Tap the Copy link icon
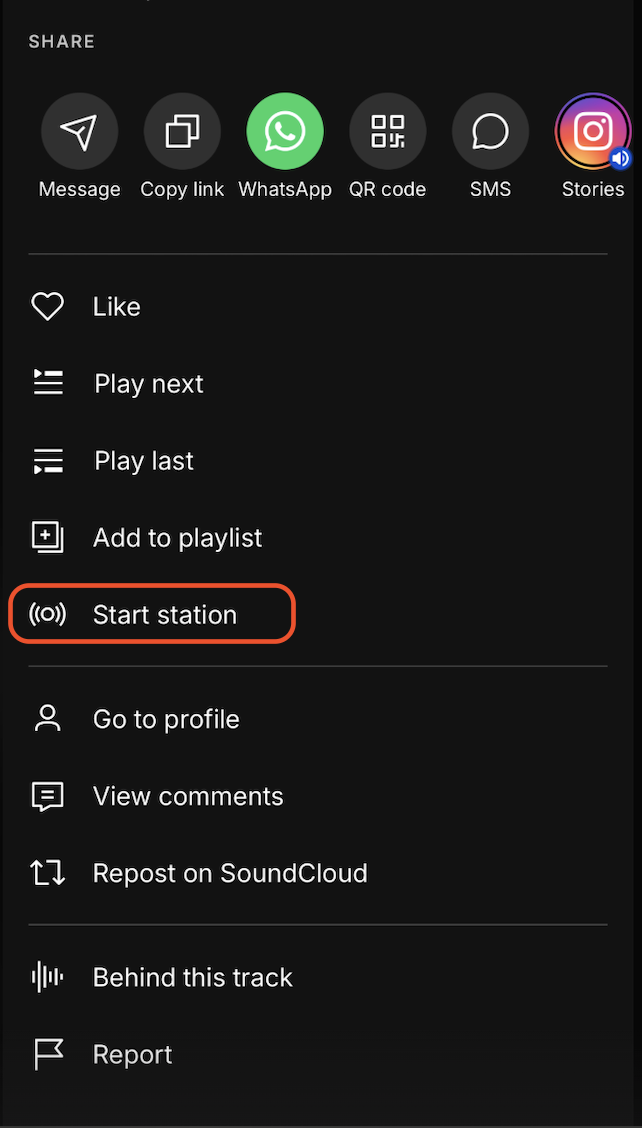Image resolution: width=642 pixels, height=1128 pixels. pos(182,133)
